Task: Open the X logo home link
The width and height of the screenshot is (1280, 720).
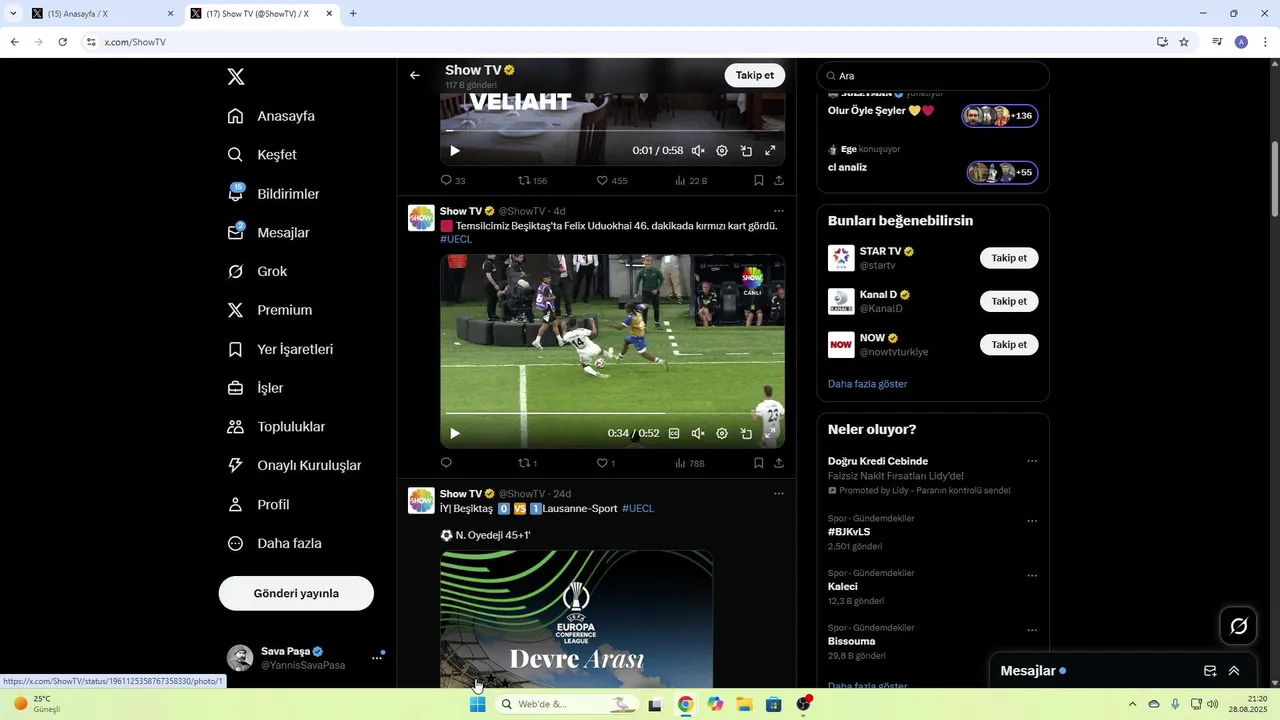Action: [235, 77]
